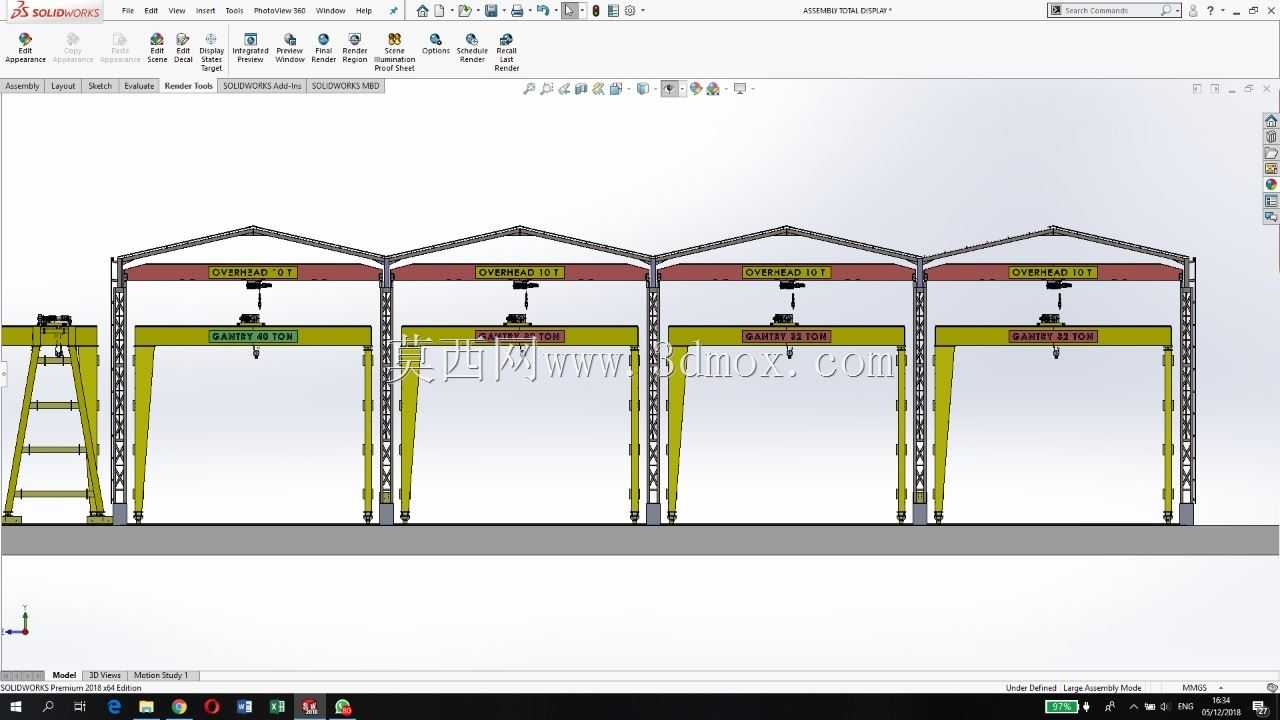Open PhotoView 360 render Options
The height and width of the screenshot is (720, 1280).
coord(436,44)
